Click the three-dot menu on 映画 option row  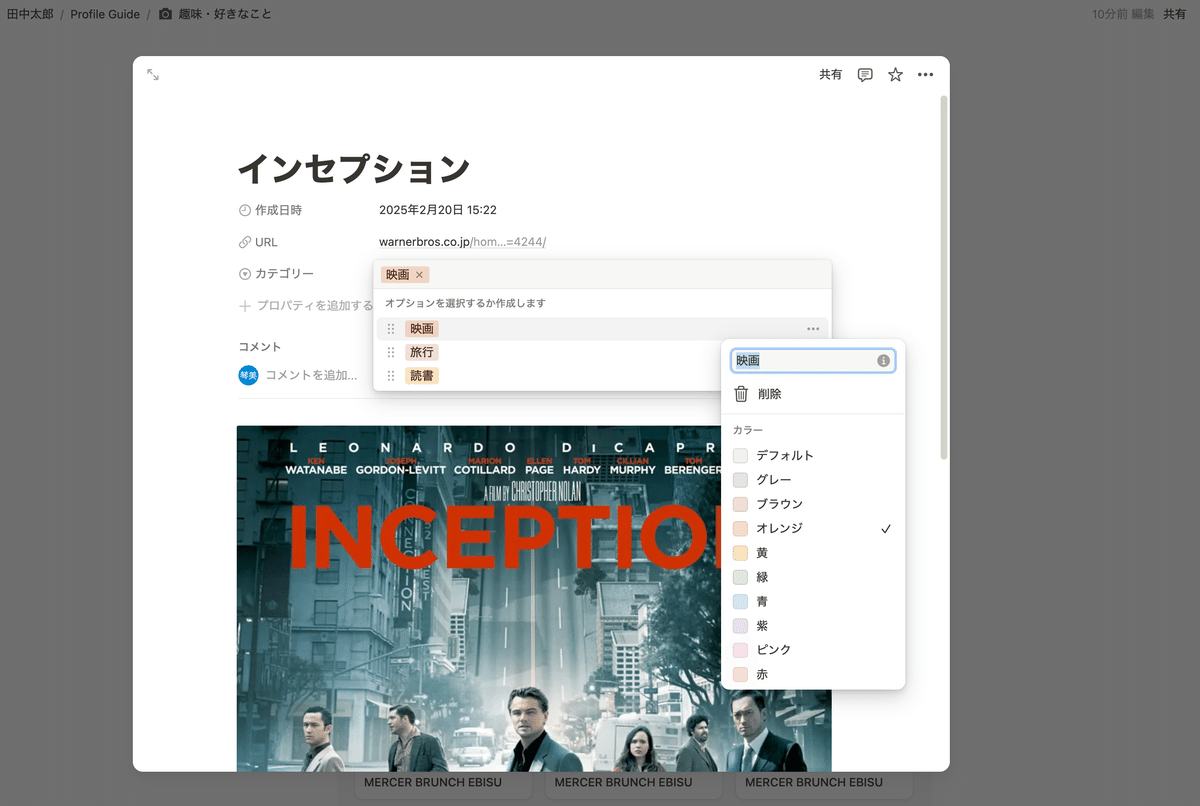[x=813, y=329]
